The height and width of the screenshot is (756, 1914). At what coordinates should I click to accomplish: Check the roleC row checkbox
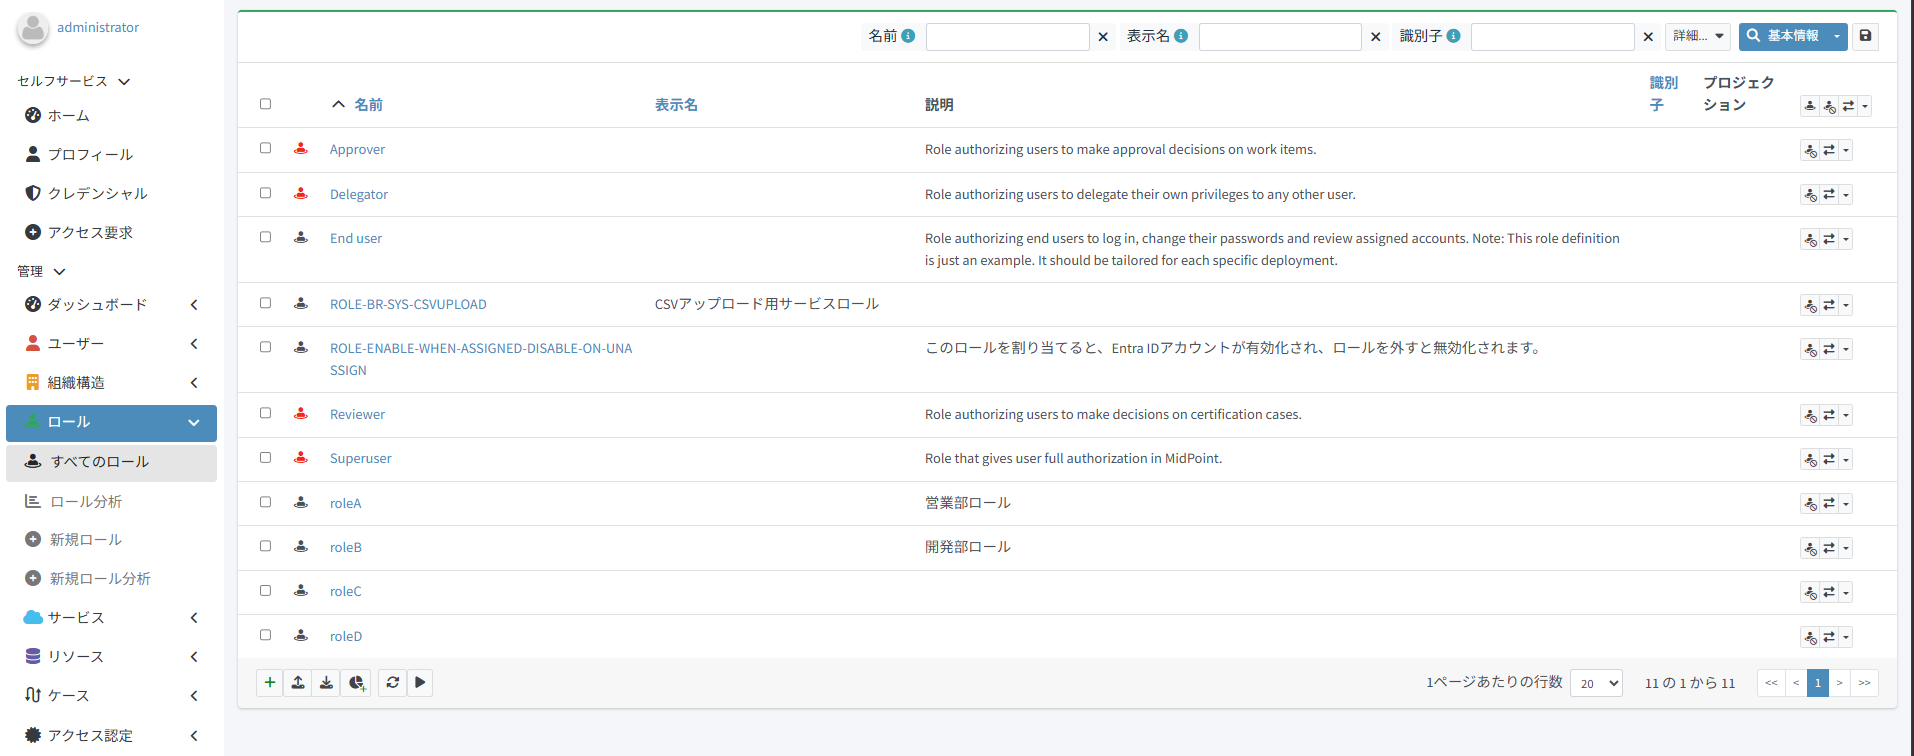[x=265, y=590]
